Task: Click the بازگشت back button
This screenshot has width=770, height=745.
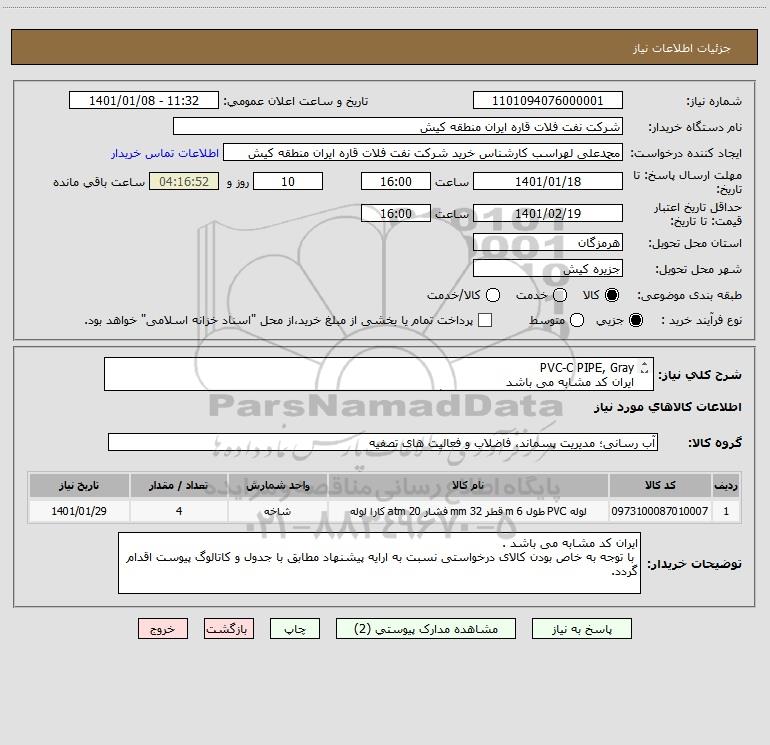Action: [229, 629]
